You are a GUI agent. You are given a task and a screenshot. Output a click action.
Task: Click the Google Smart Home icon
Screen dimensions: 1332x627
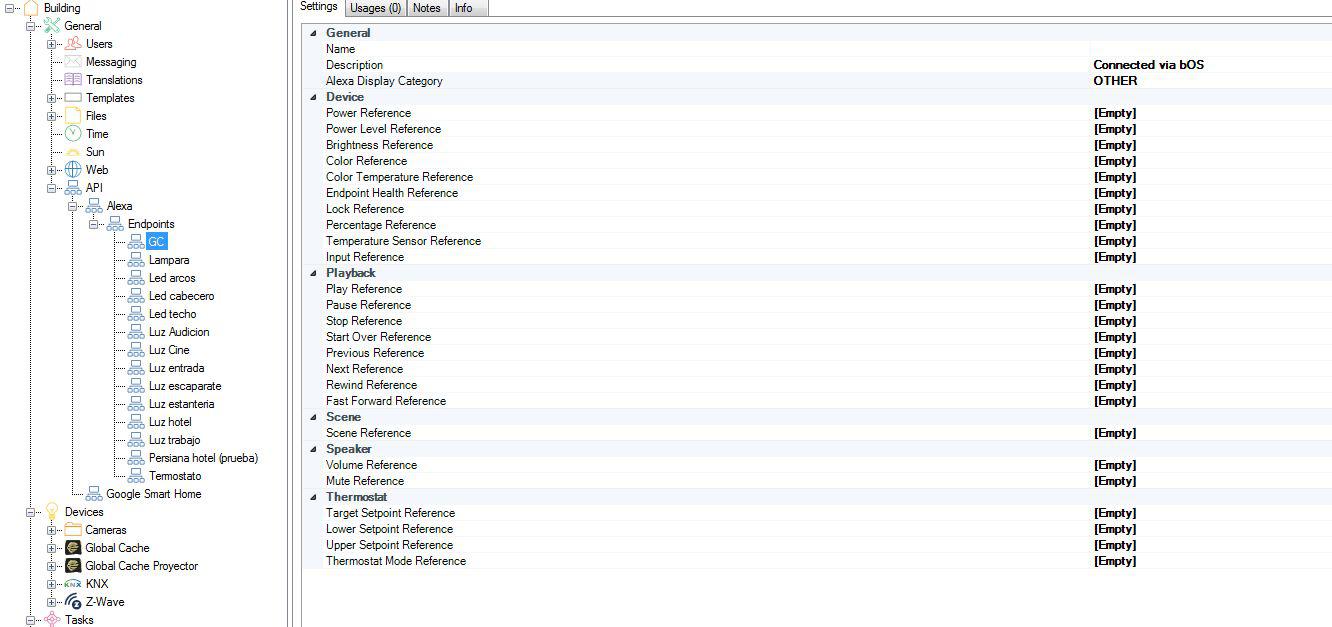[x=94, y=494]
